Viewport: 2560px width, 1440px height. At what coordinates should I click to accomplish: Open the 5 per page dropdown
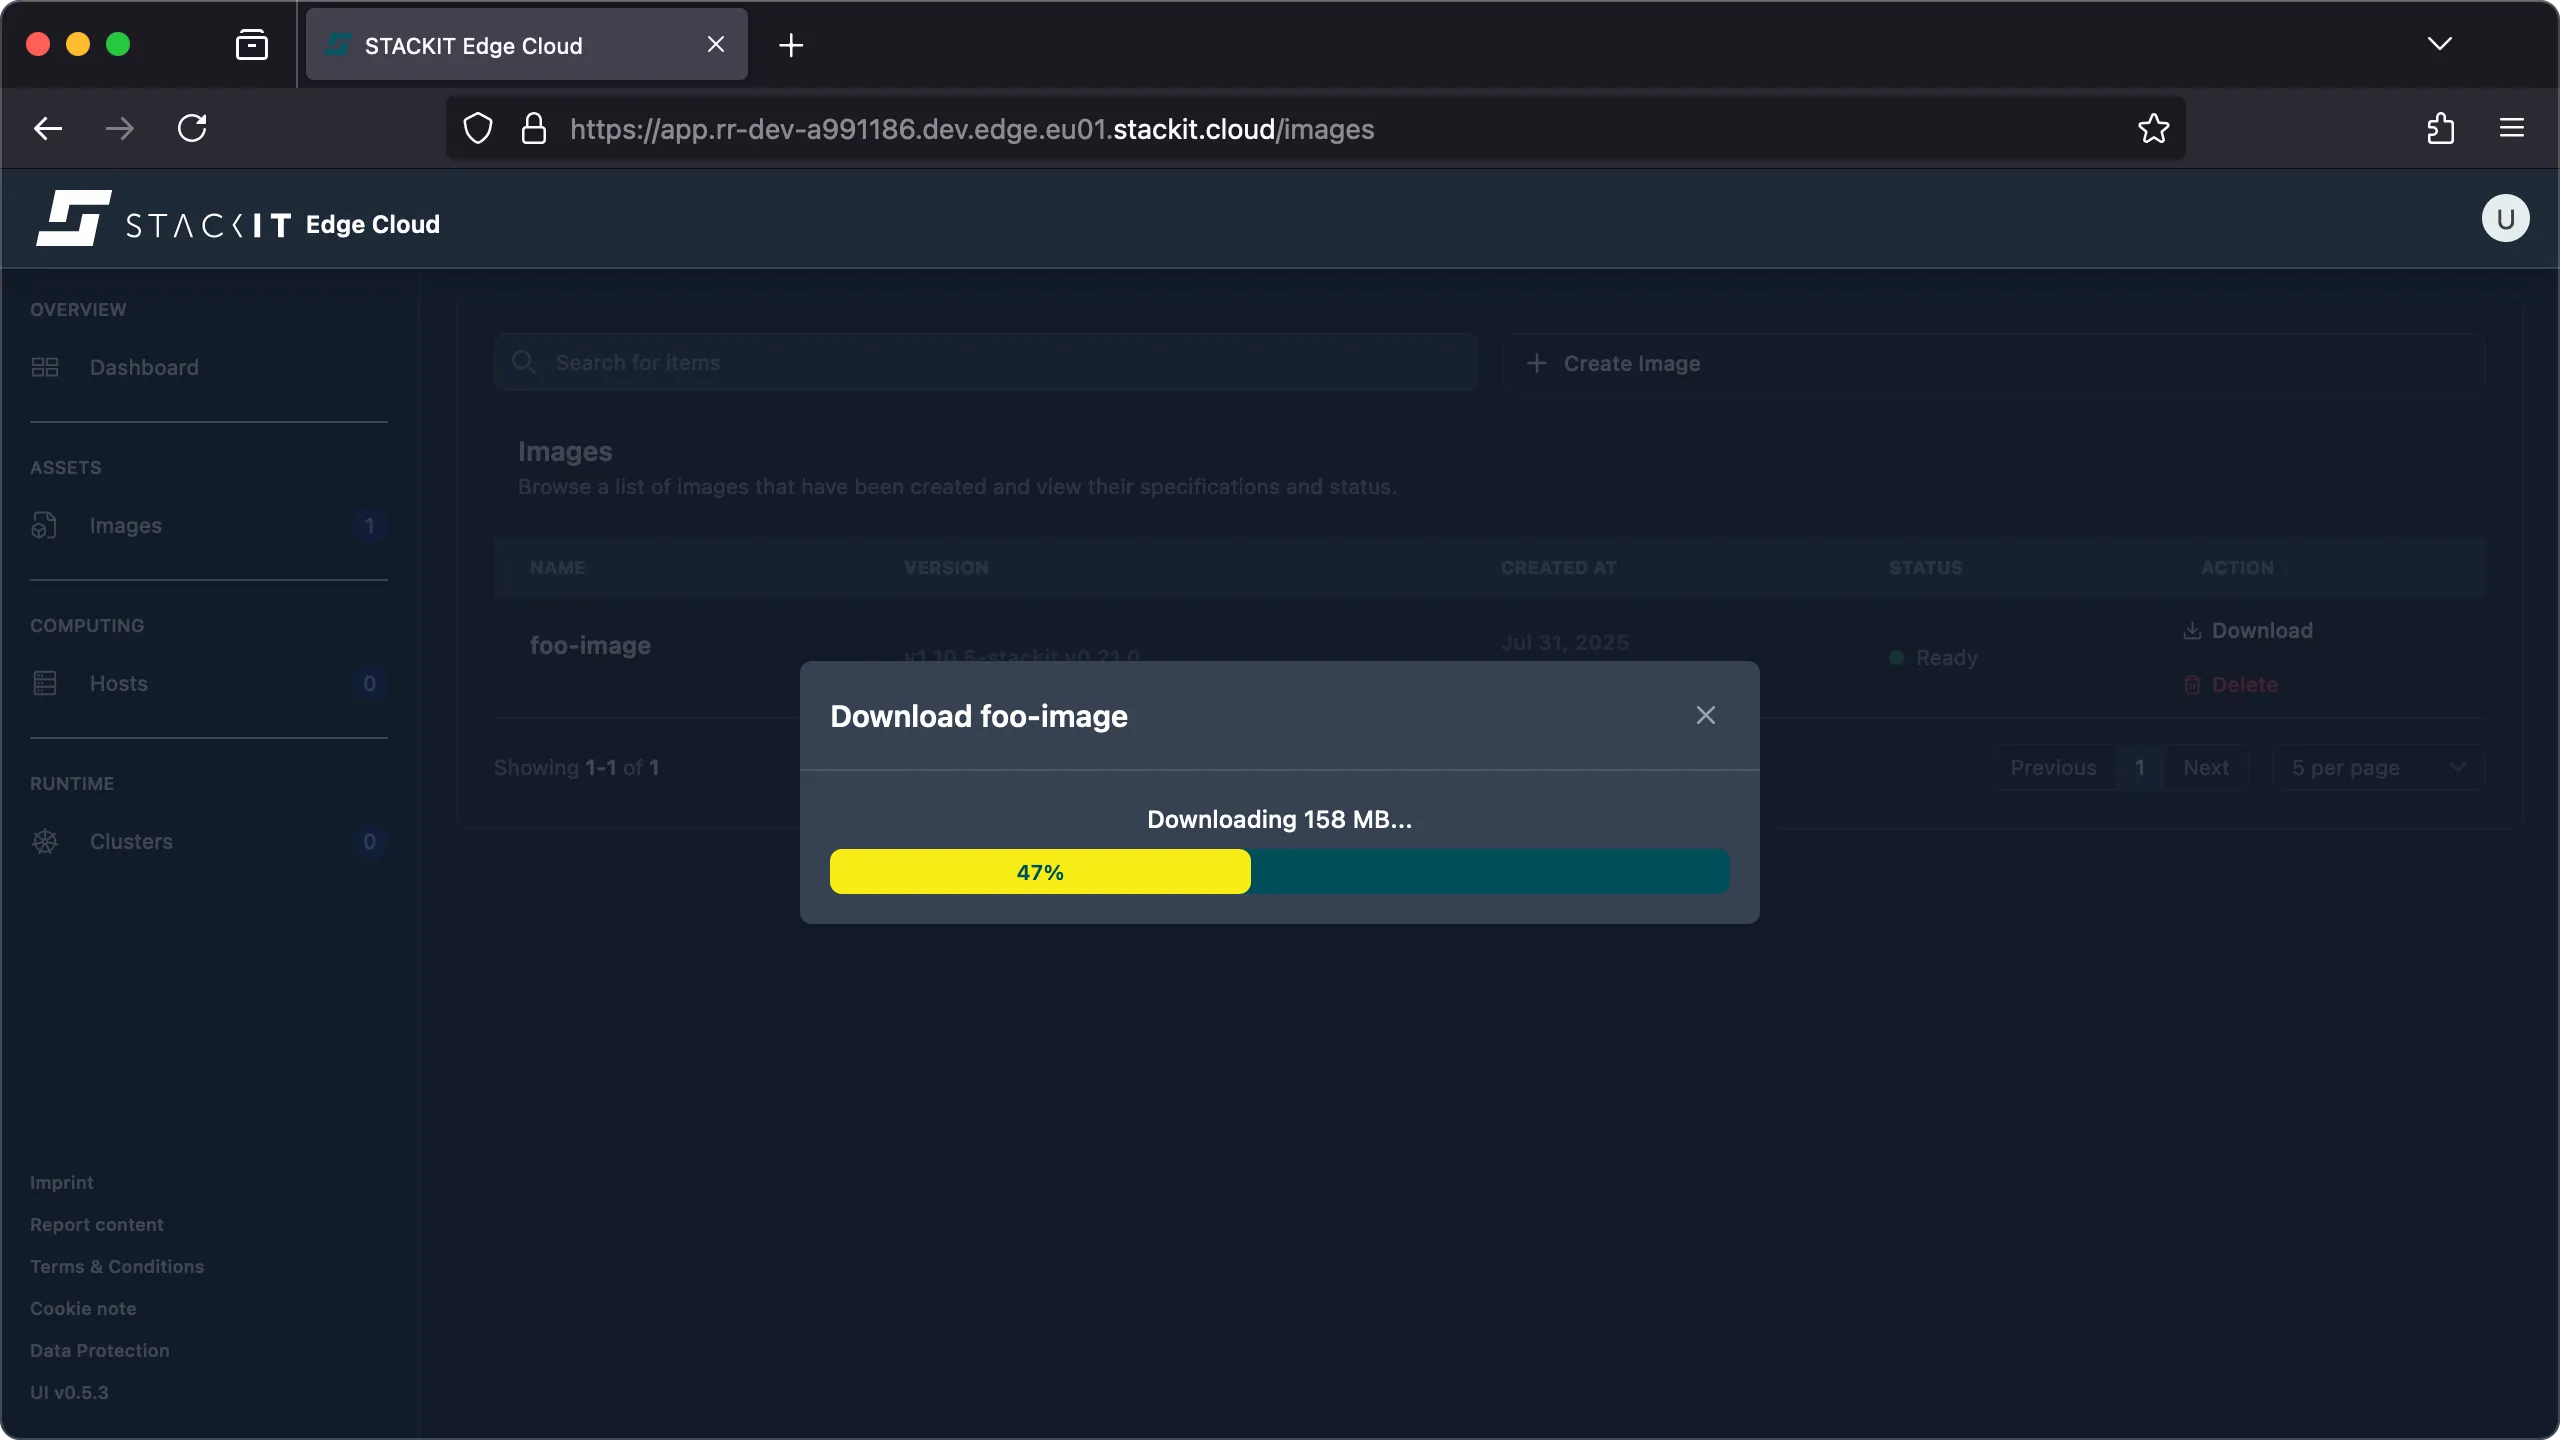(x=2377, y=767)
